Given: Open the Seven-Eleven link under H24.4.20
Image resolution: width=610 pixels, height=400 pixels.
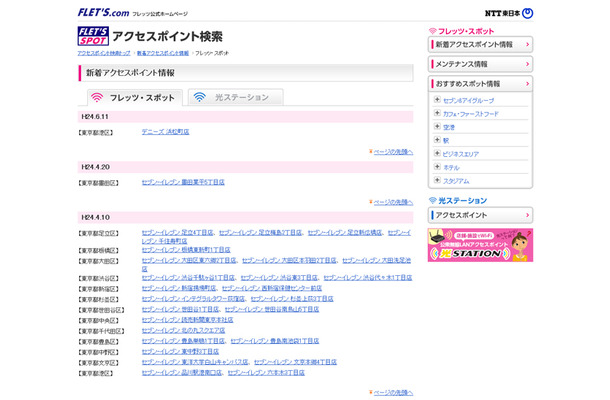Looking at the screenshot, I should (x=183, y=182).
